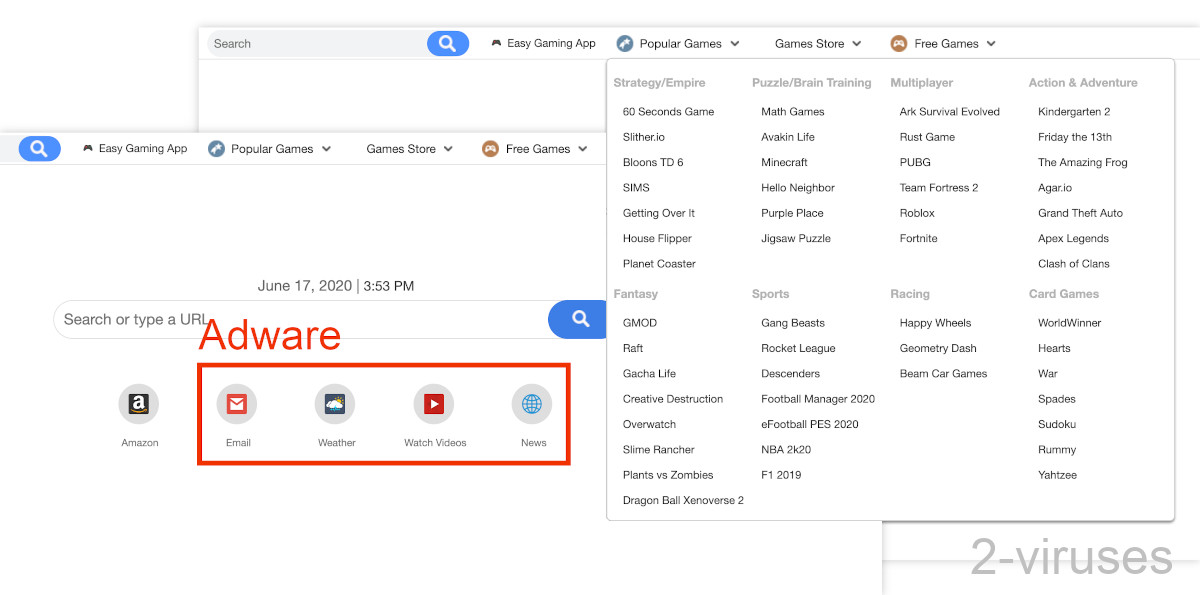Image resolution: width=1200 pixels, height=595 pixels.
Task: Click the Easy Gaming App controller icon in top bar
Action: coord(496,43)
